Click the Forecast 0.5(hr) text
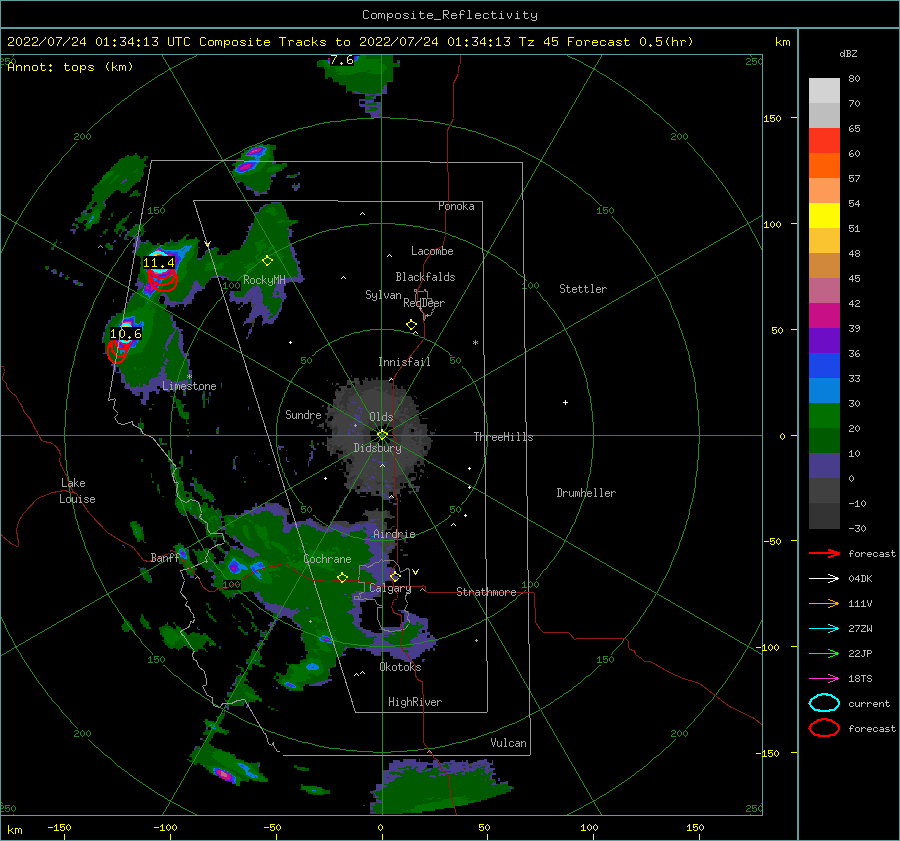This screenshot has height=841, width=900. (x=630, y=42)
